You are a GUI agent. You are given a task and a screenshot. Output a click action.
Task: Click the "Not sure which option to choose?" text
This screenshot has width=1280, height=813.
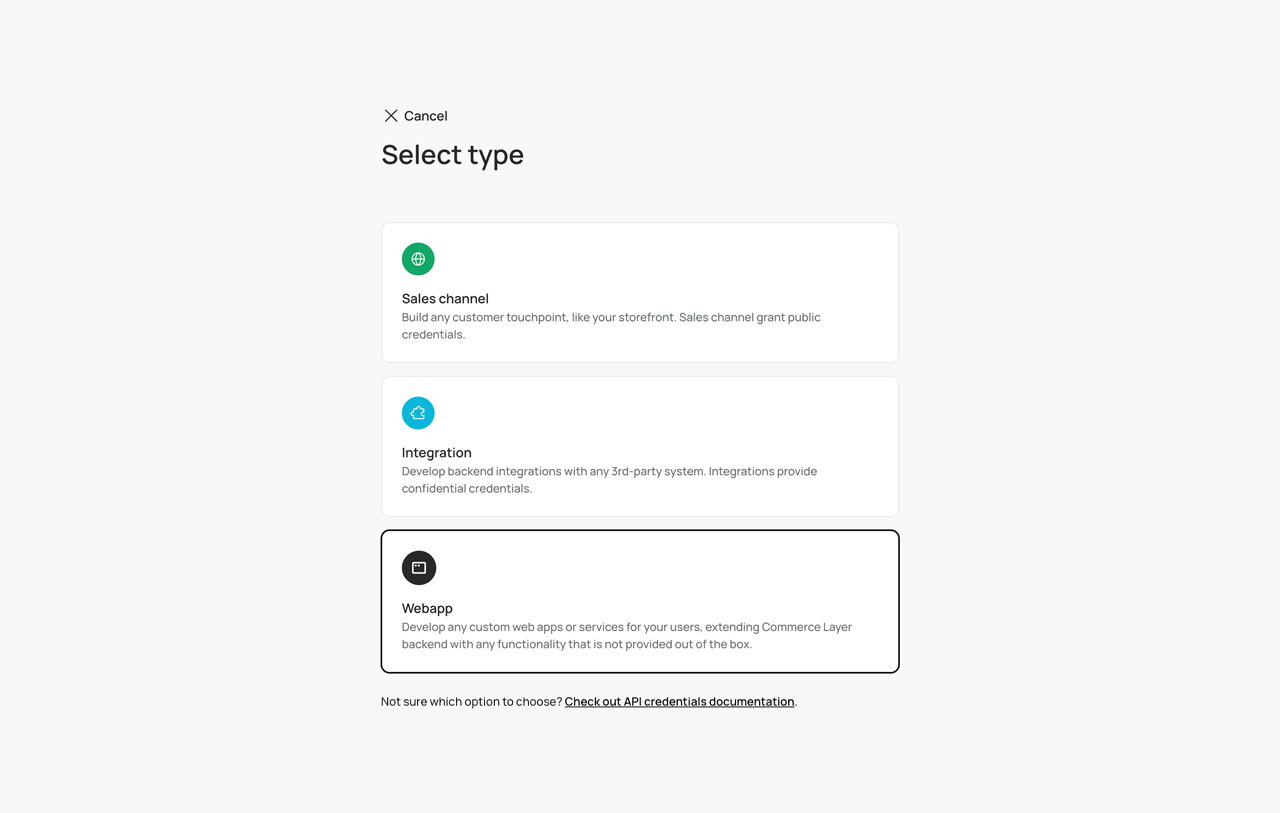tap(471, 702)
